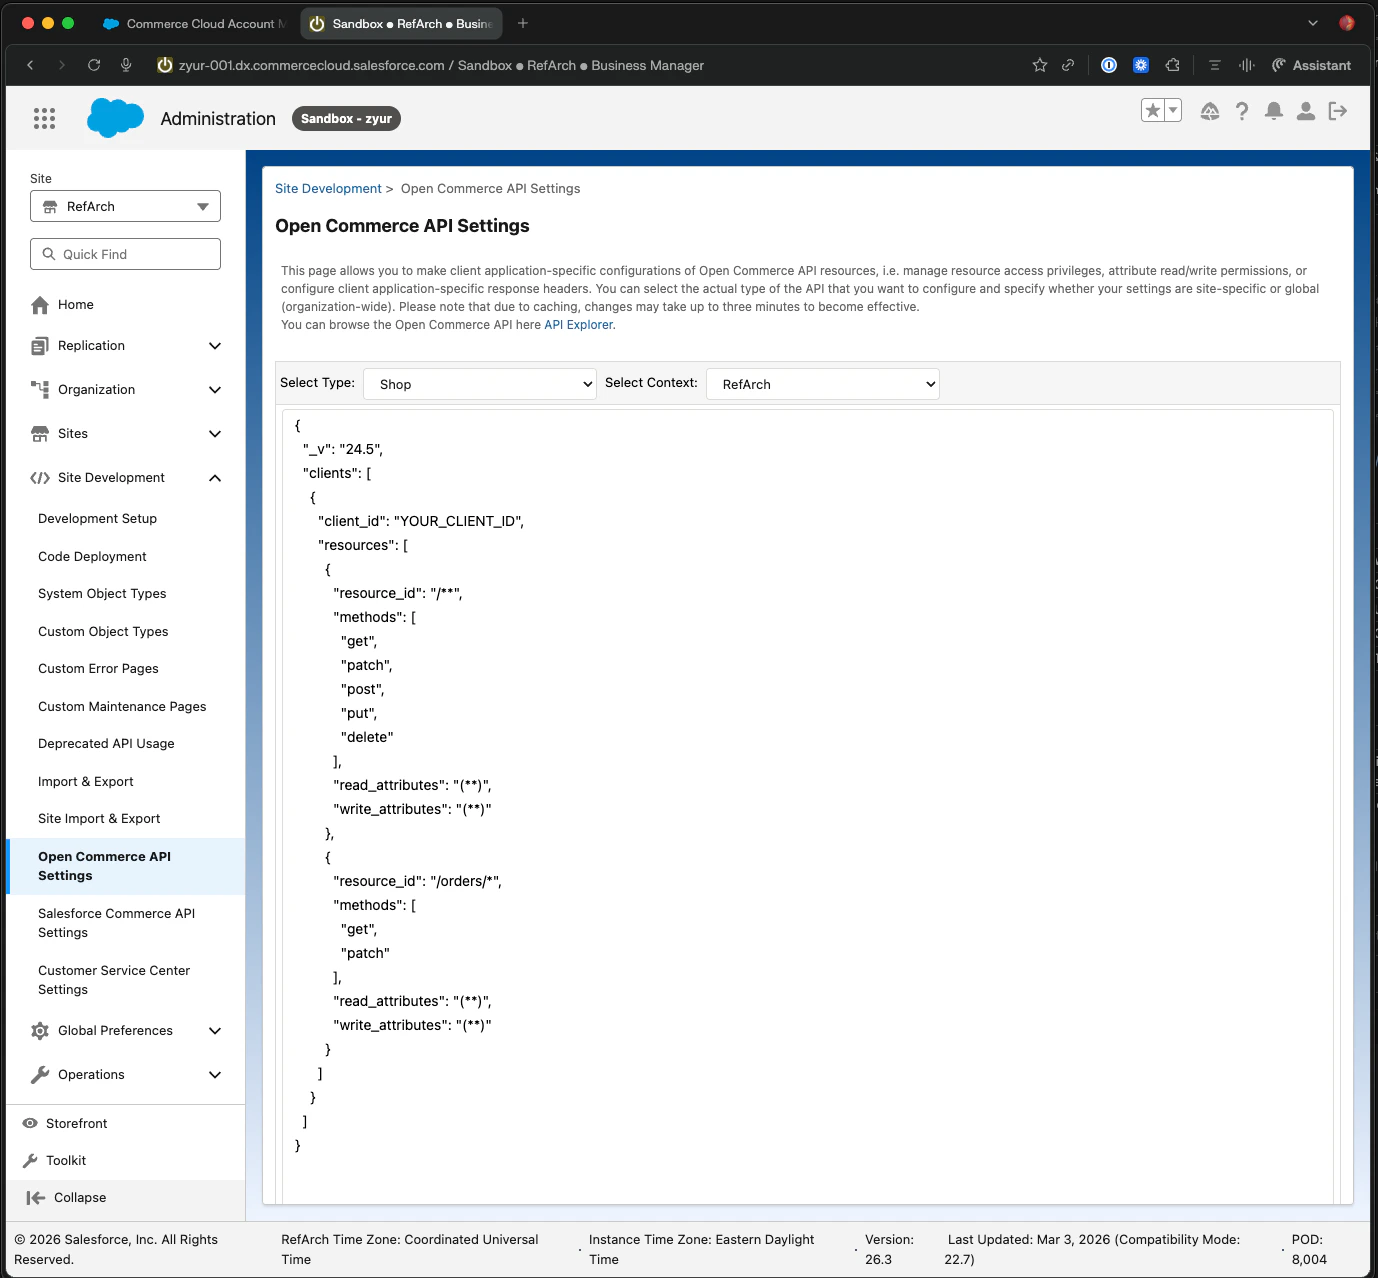Click in the Quick Find field
Viewport: 1378px width, 1278px height.
125,254
